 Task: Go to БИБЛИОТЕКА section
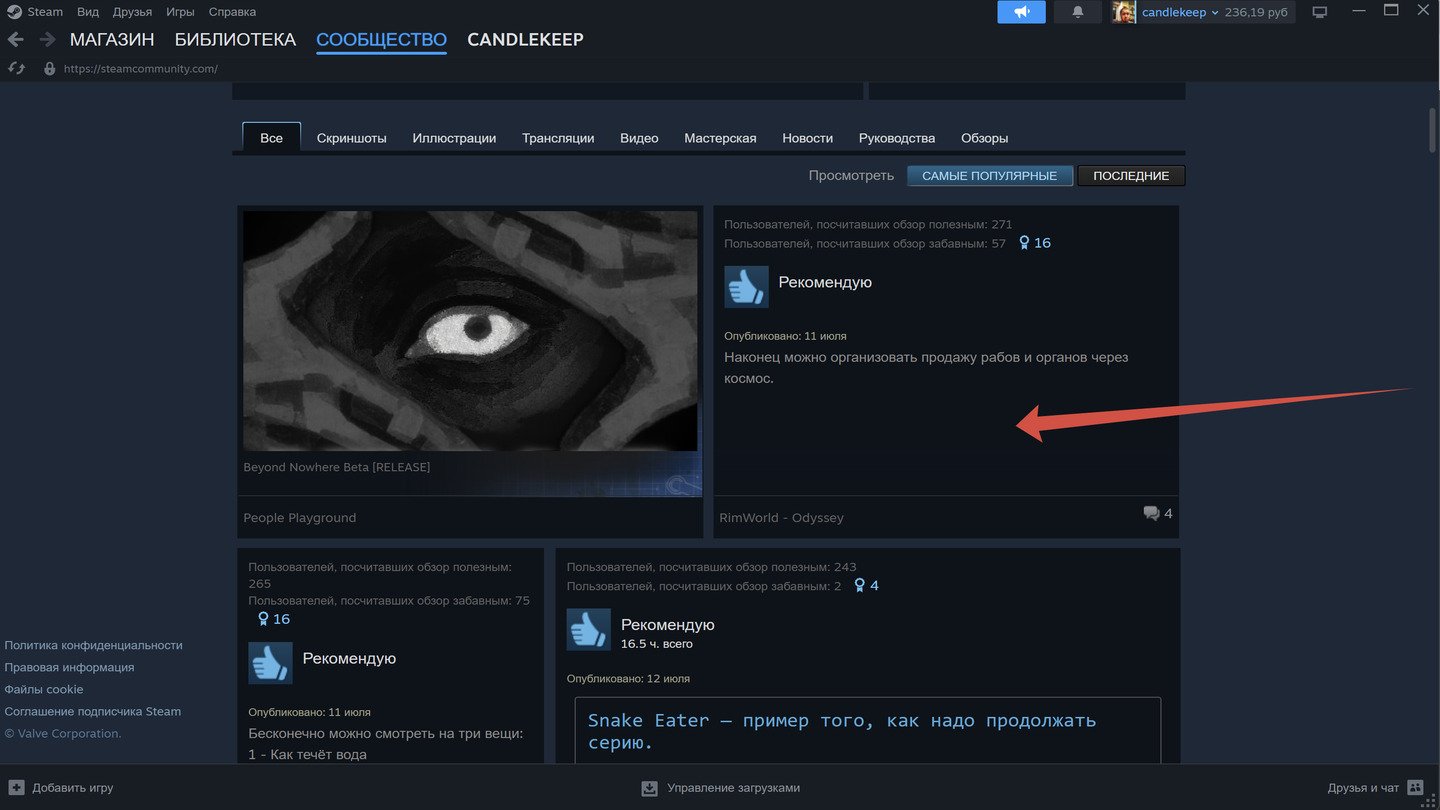click(x=235, y=40)
